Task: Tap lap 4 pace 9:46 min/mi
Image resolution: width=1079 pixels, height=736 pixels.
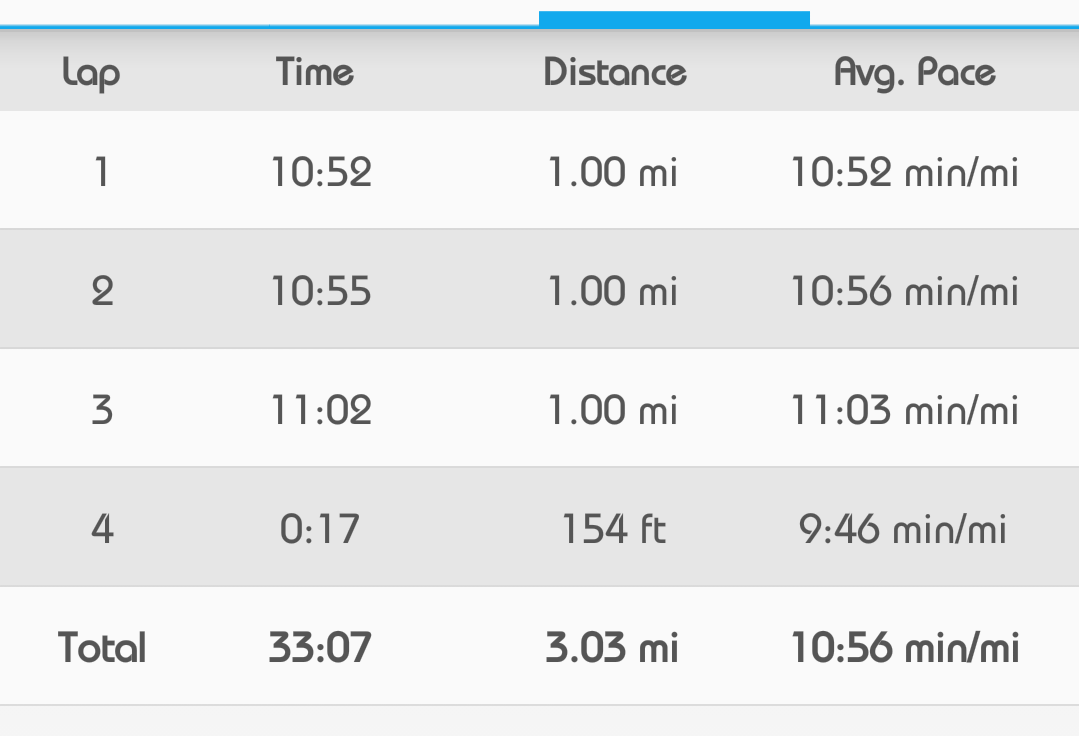Action: [902, 528]
